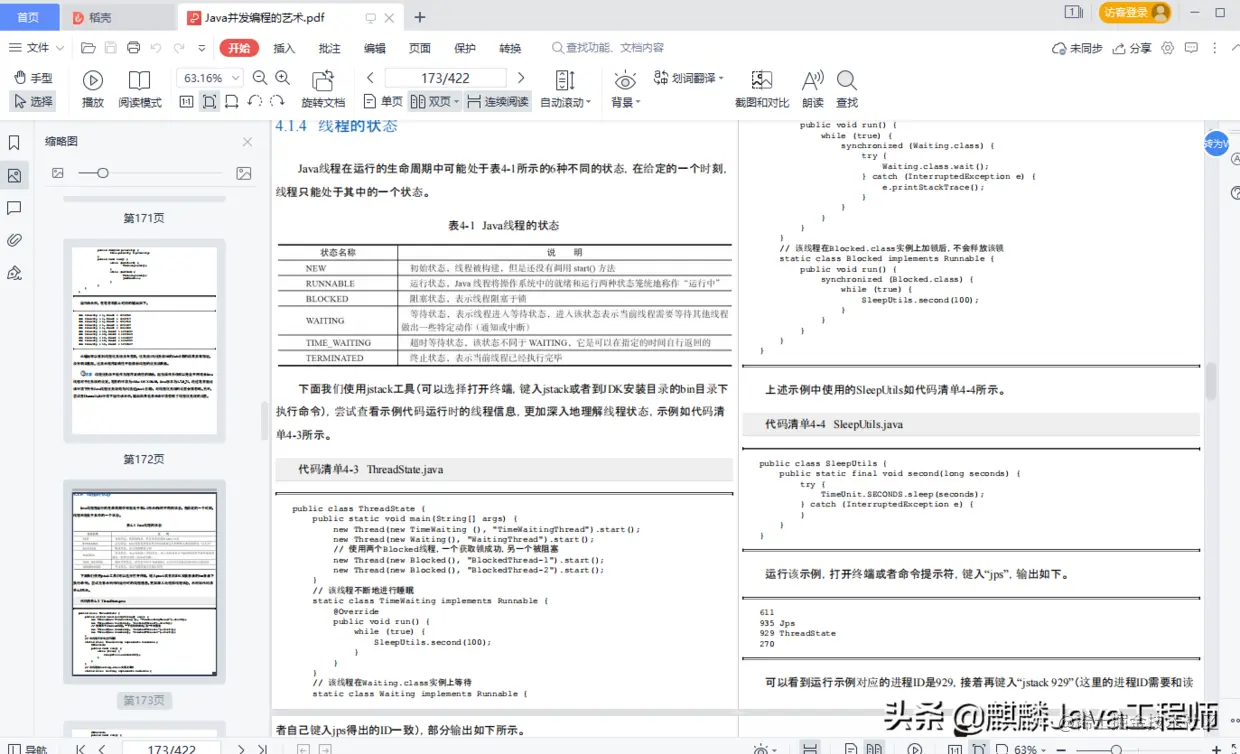The image size is (1240, 754).
Task: Click print icon in quick toolbar
Action: [132, 48]
